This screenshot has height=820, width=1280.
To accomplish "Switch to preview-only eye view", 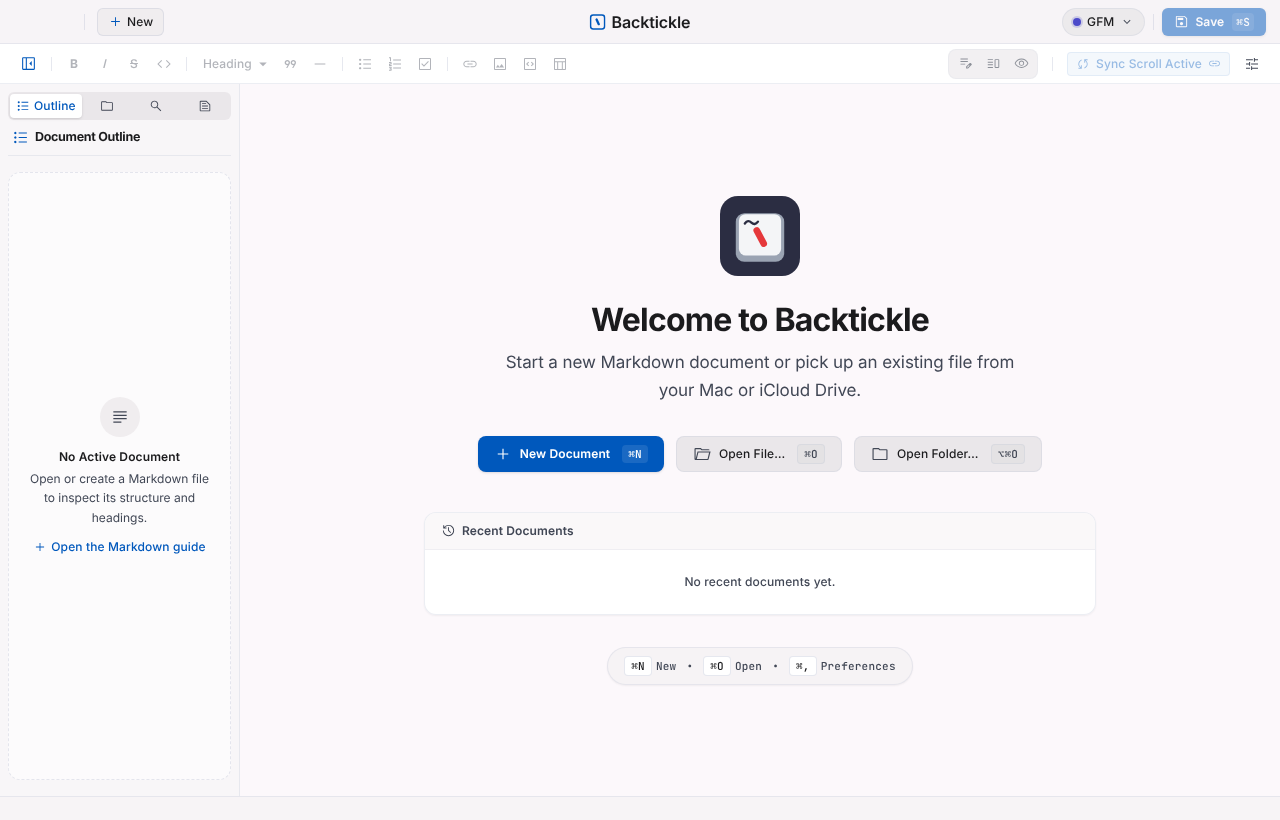I will 1021,64.
